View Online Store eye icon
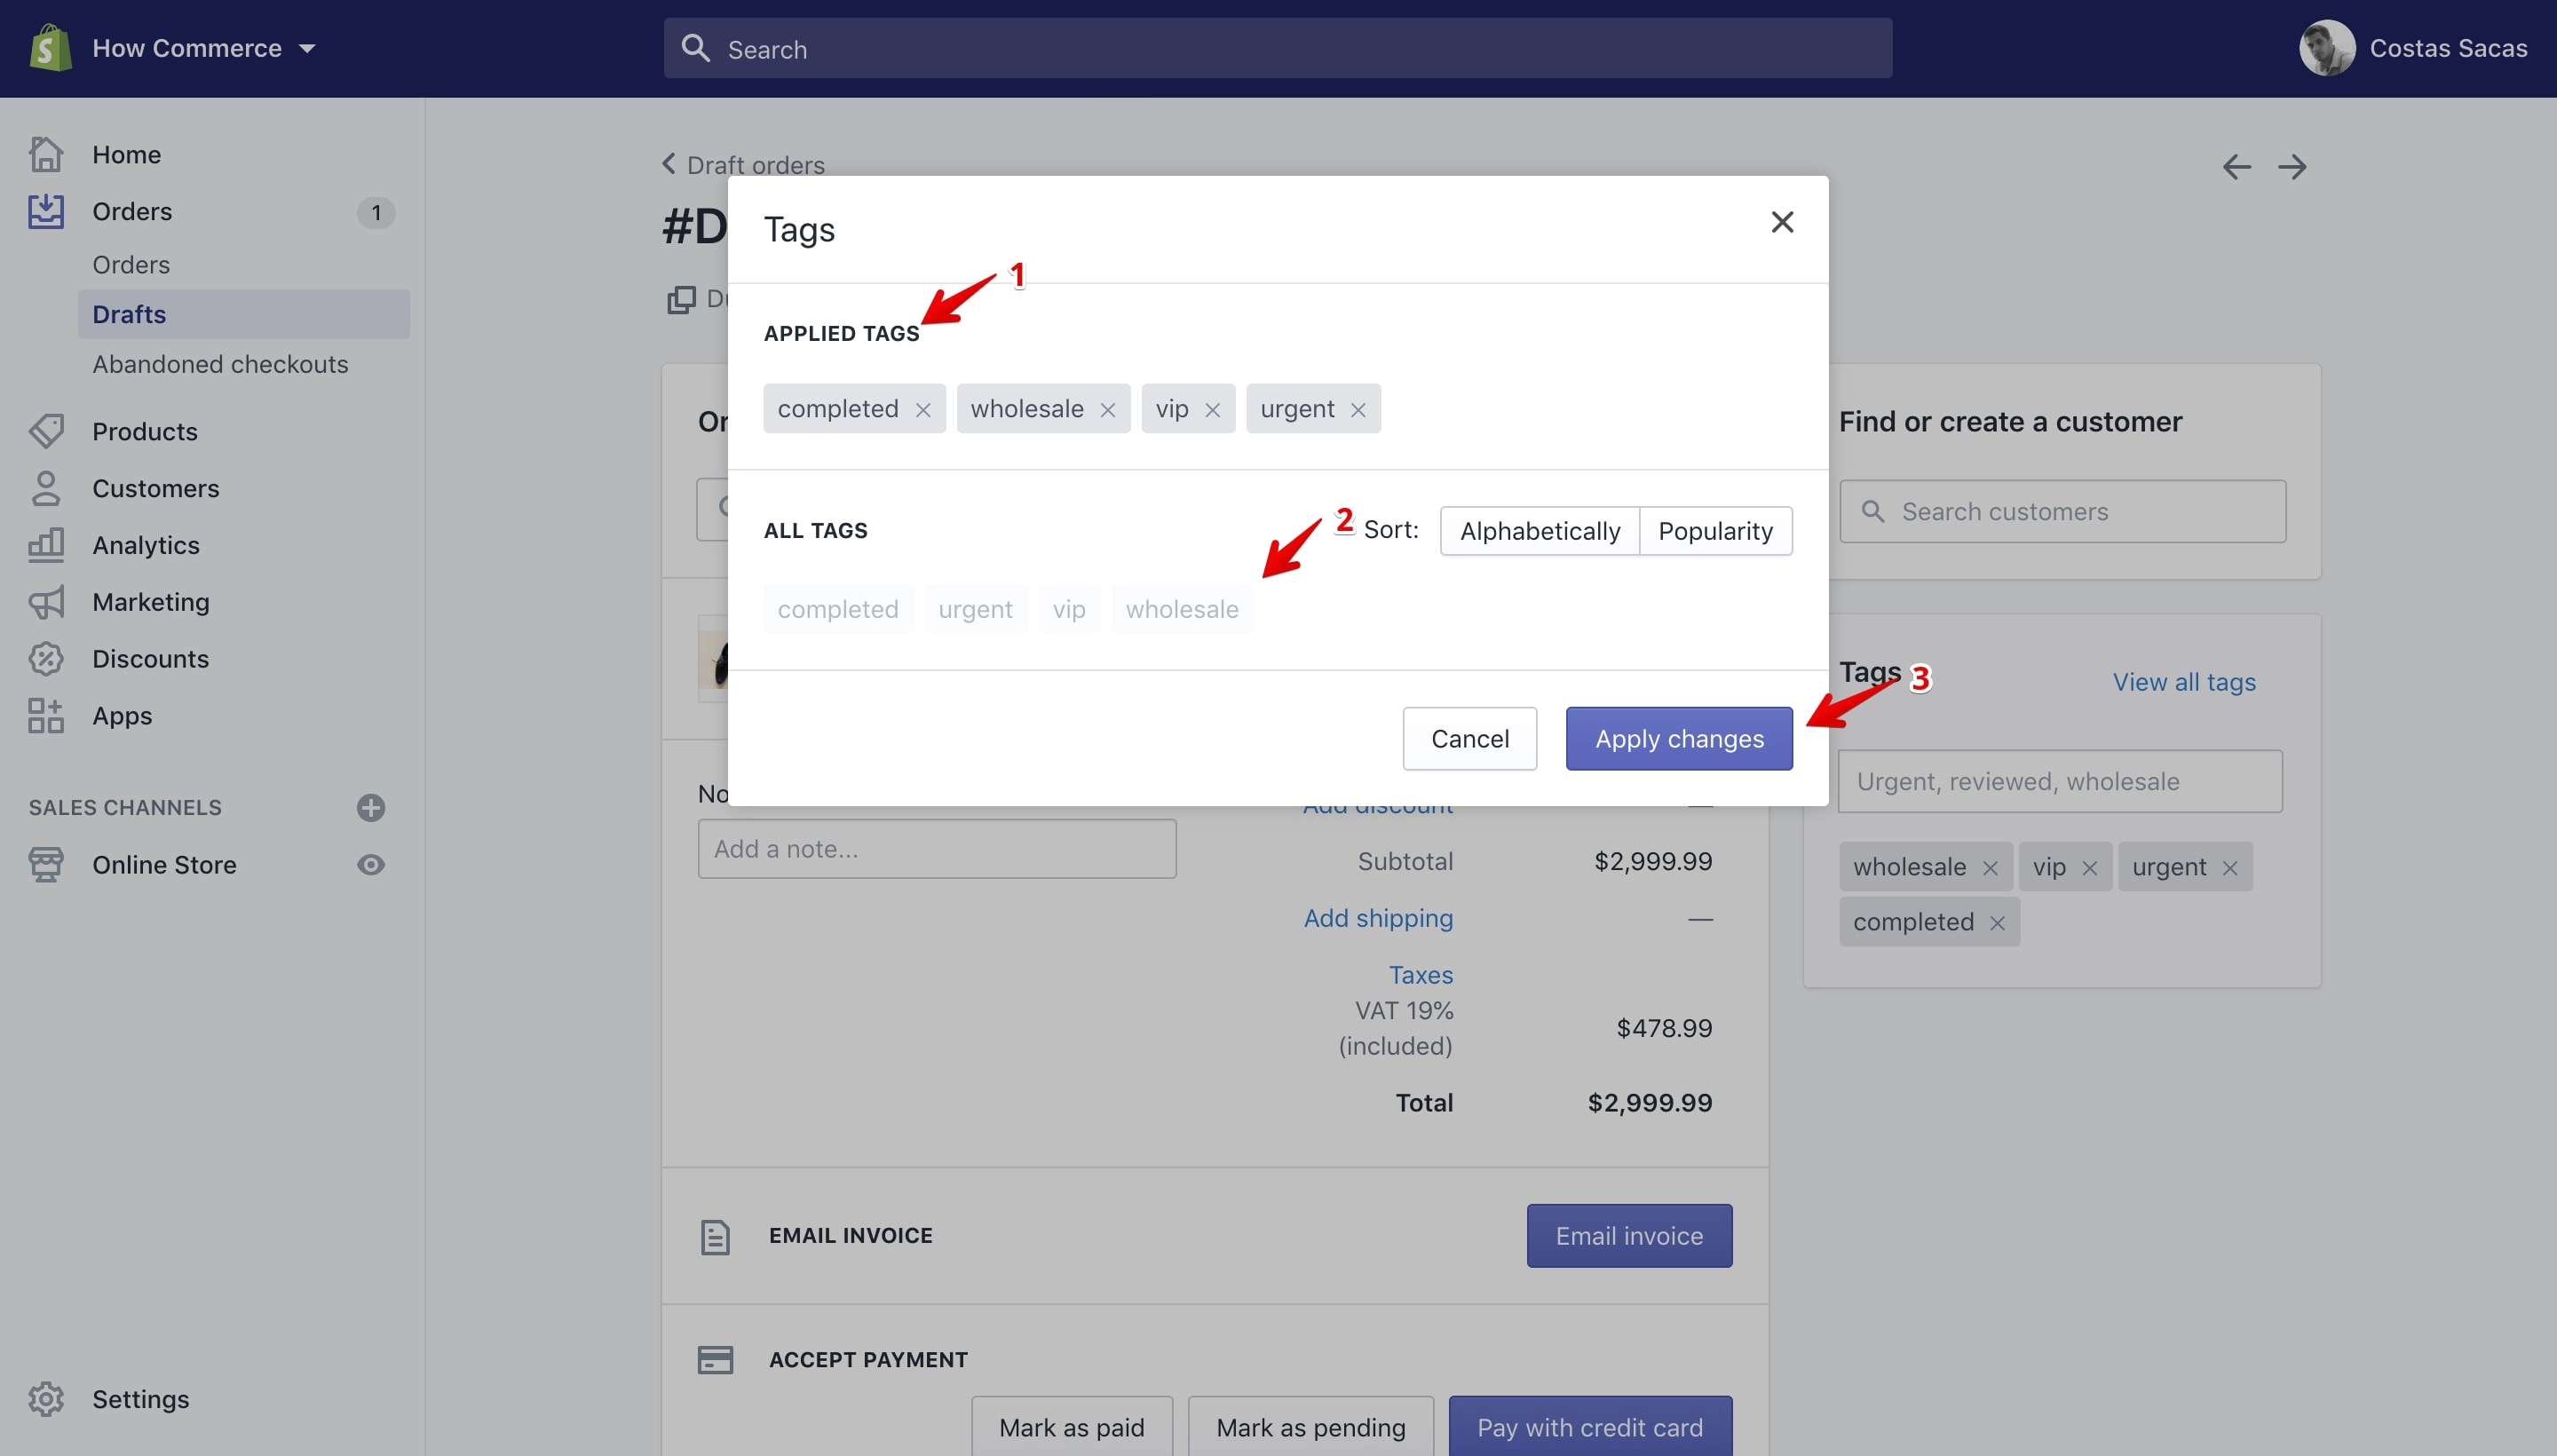 click(x=371, y=865)
